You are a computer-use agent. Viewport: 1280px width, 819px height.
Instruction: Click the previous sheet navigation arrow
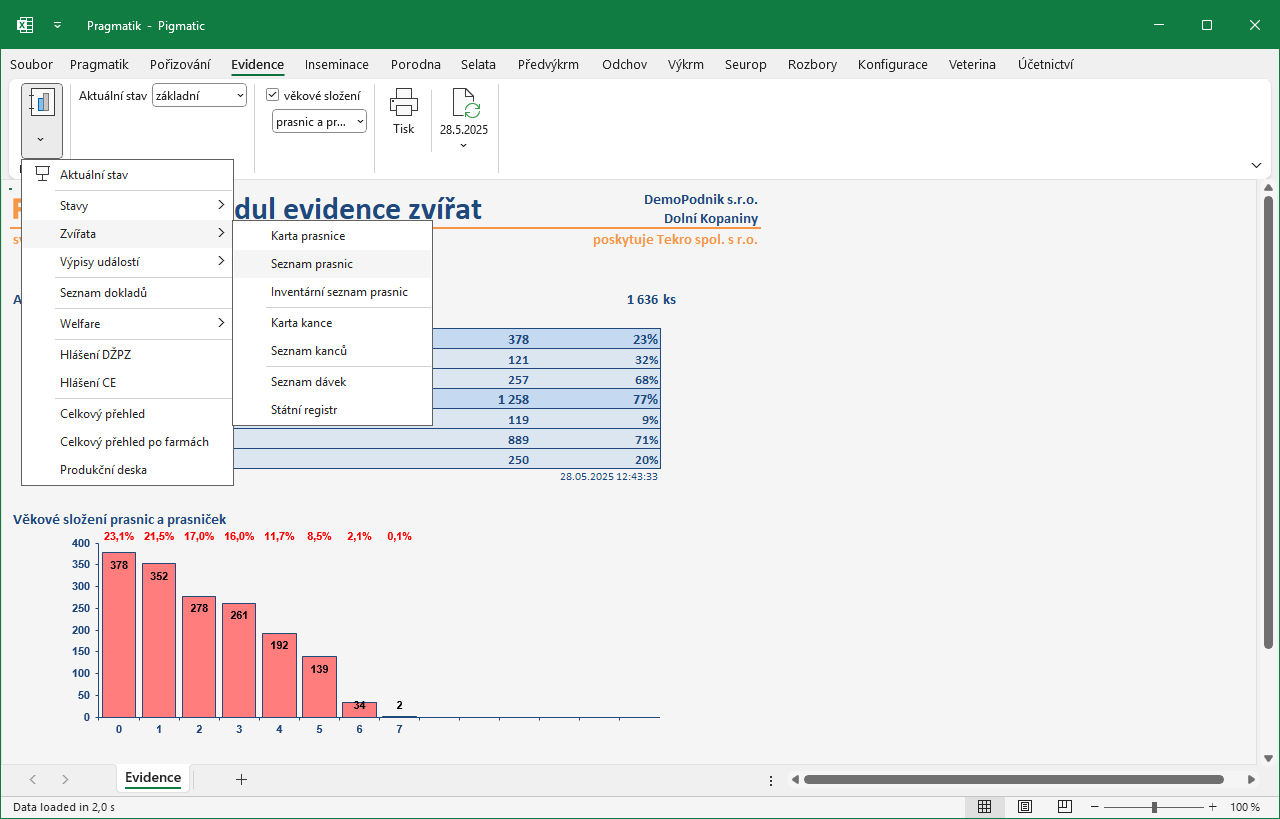tap(33, 779)
